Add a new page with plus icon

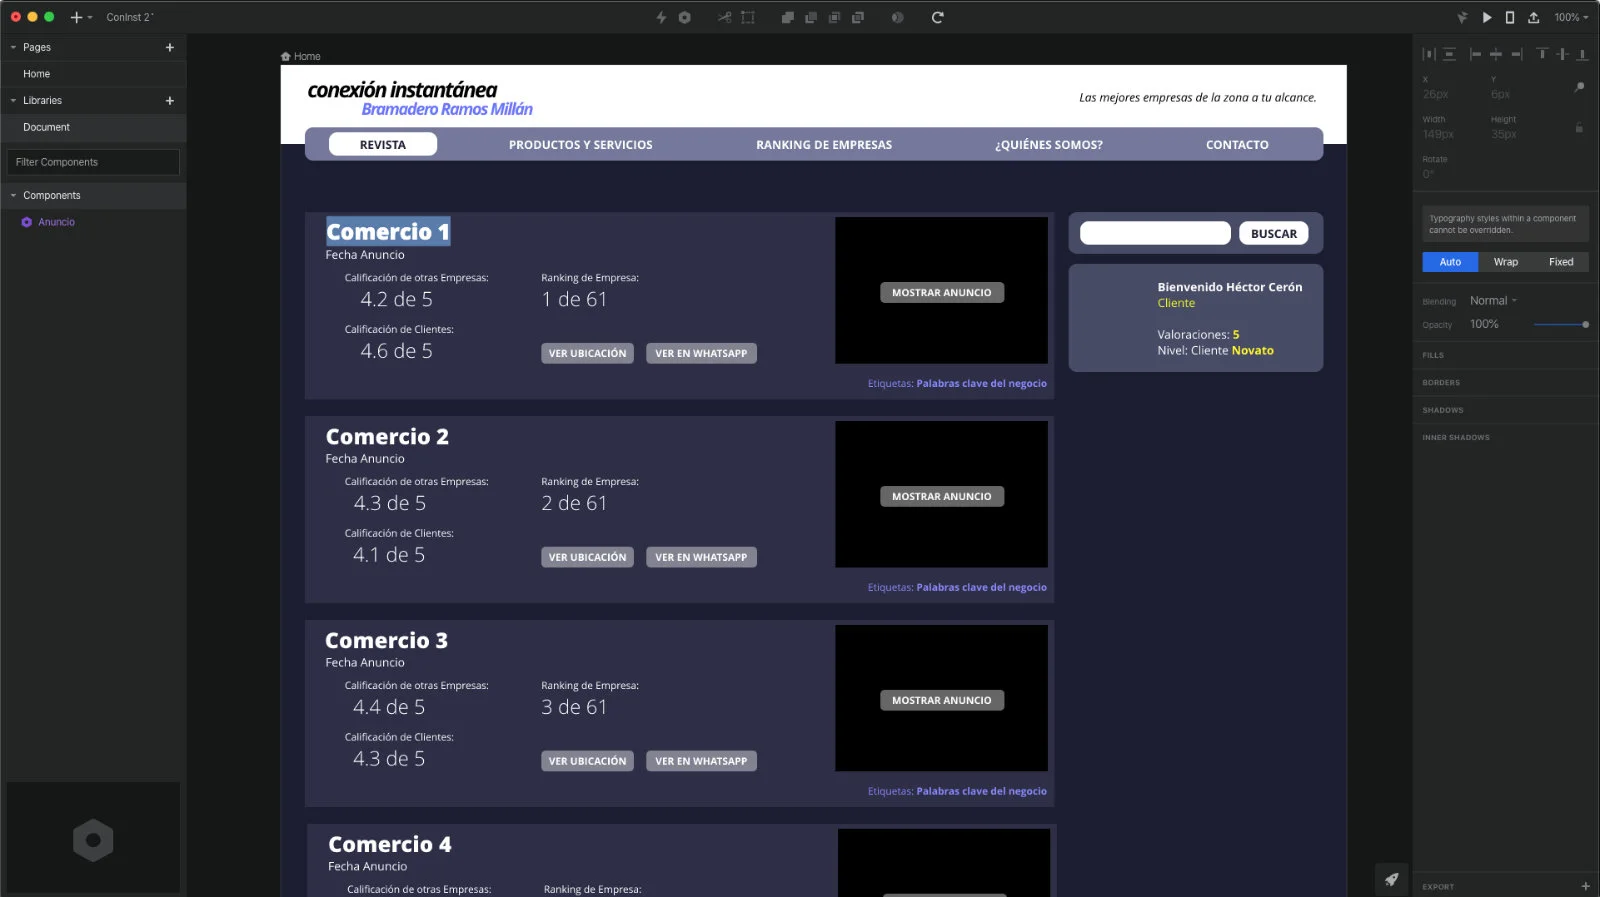click(x=170, y=47)
